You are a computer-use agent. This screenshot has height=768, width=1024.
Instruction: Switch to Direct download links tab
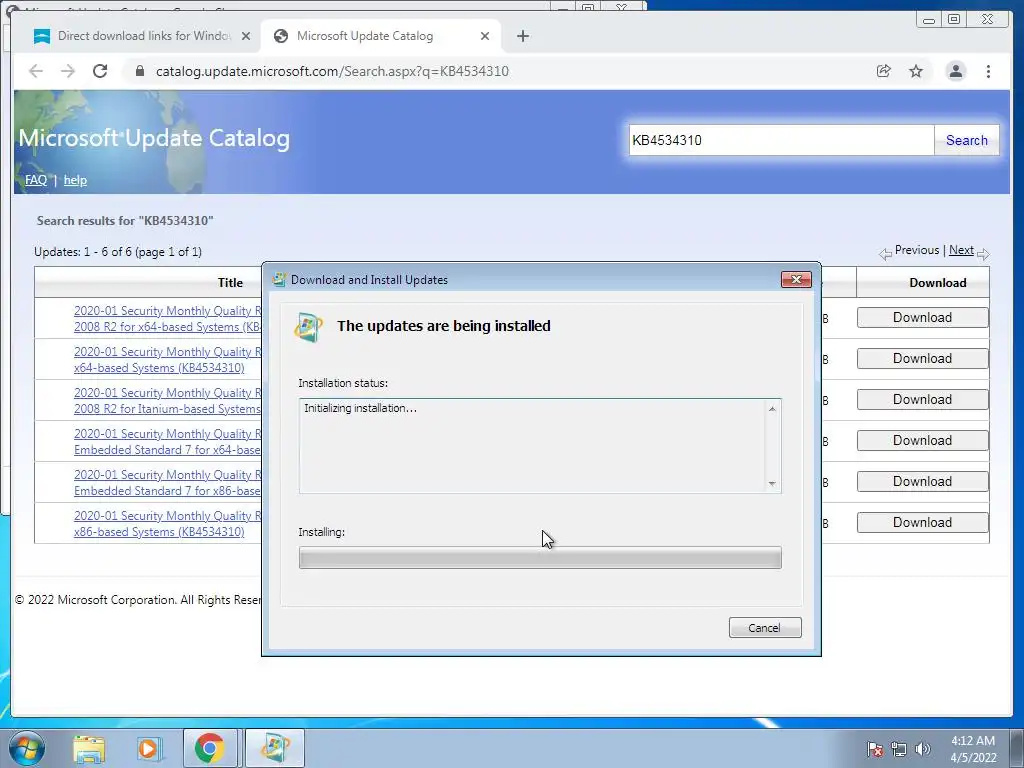(136, 36)
